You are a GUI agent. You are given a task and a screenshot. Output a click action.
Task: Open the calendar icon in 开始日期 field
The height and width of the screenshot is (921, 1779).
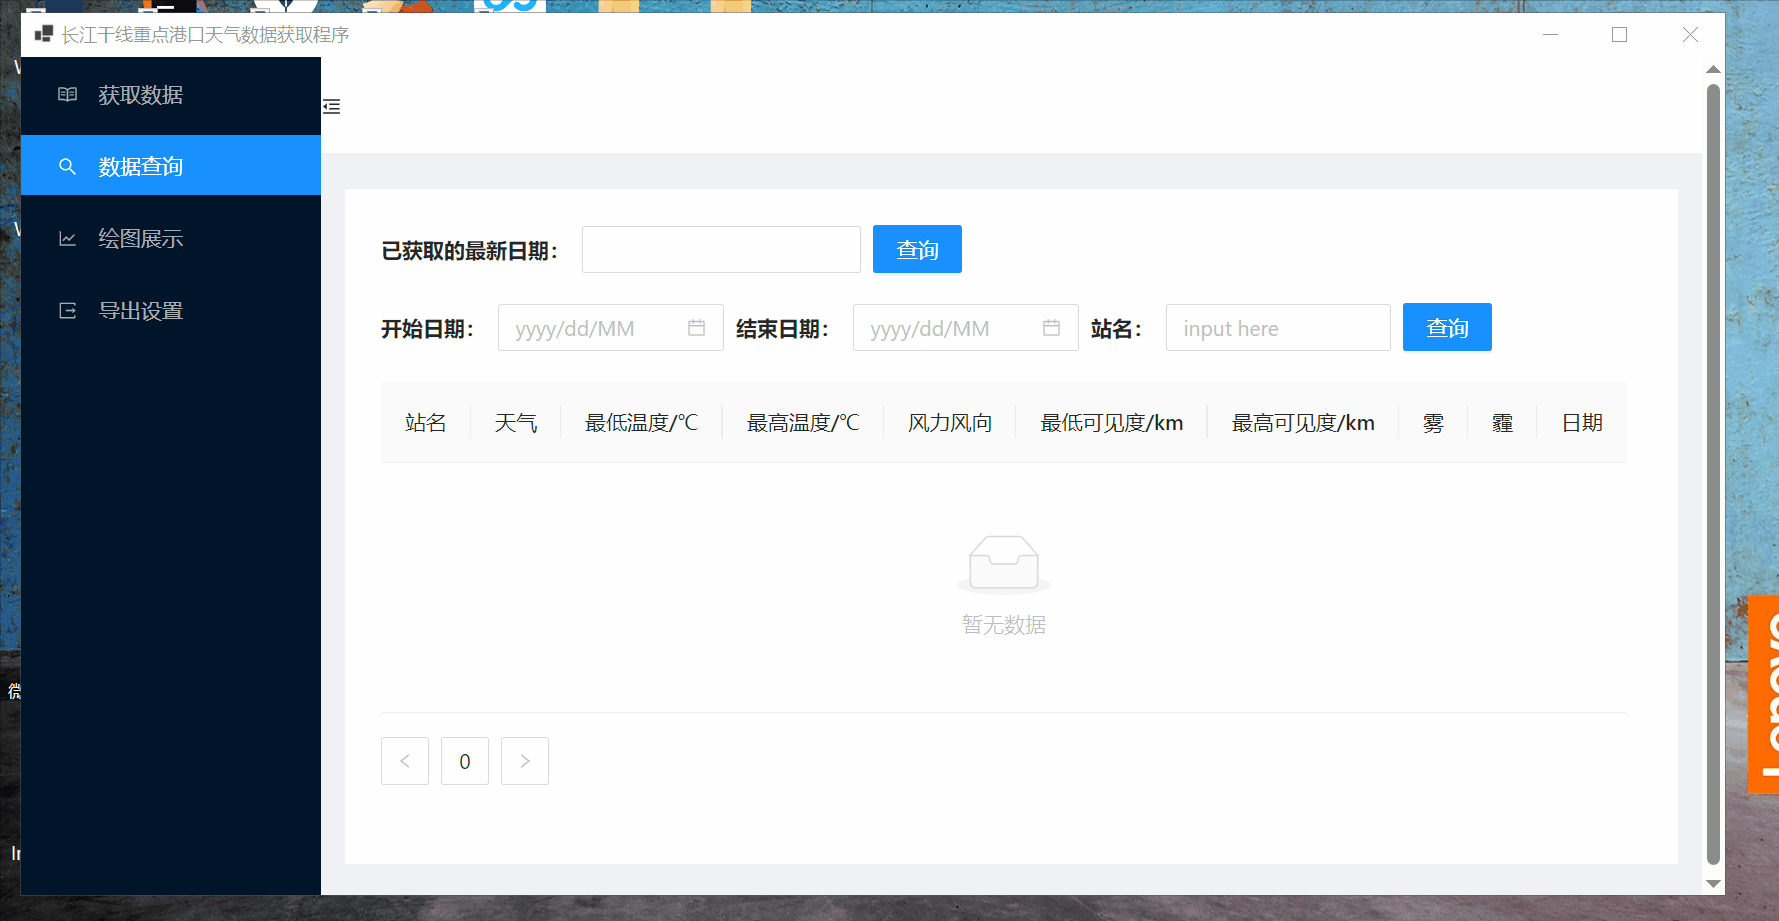coord(697,327)
